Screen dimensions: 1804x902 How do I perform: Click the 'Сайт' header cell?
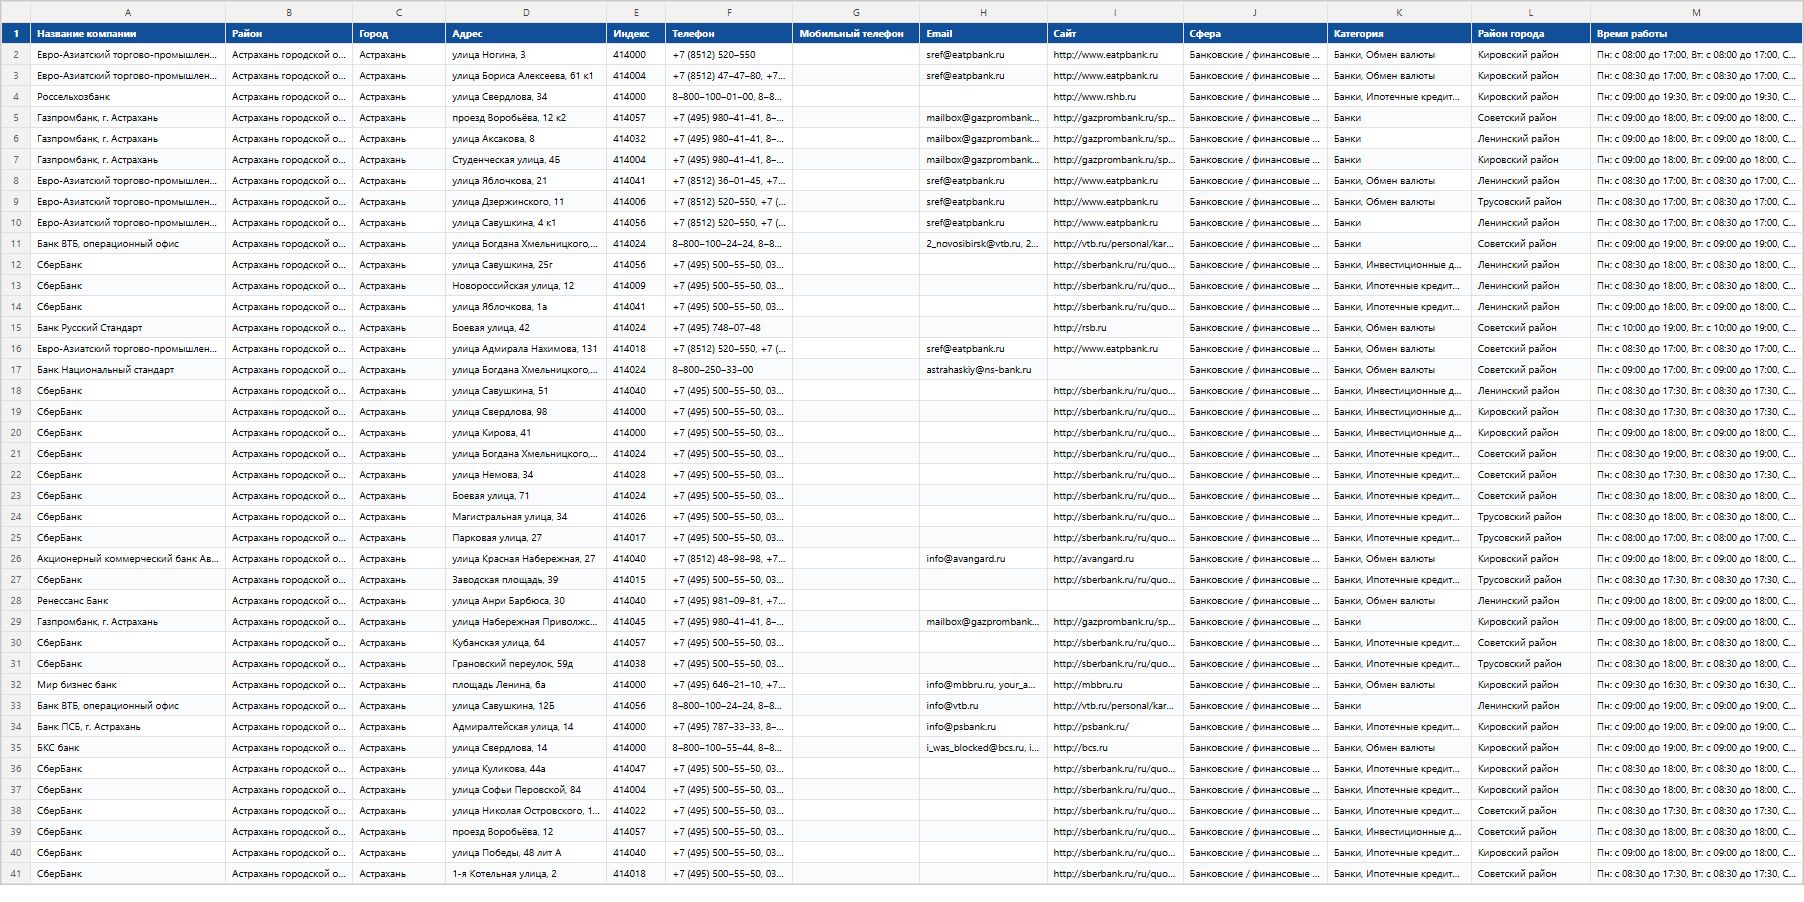click(1115, 33)
